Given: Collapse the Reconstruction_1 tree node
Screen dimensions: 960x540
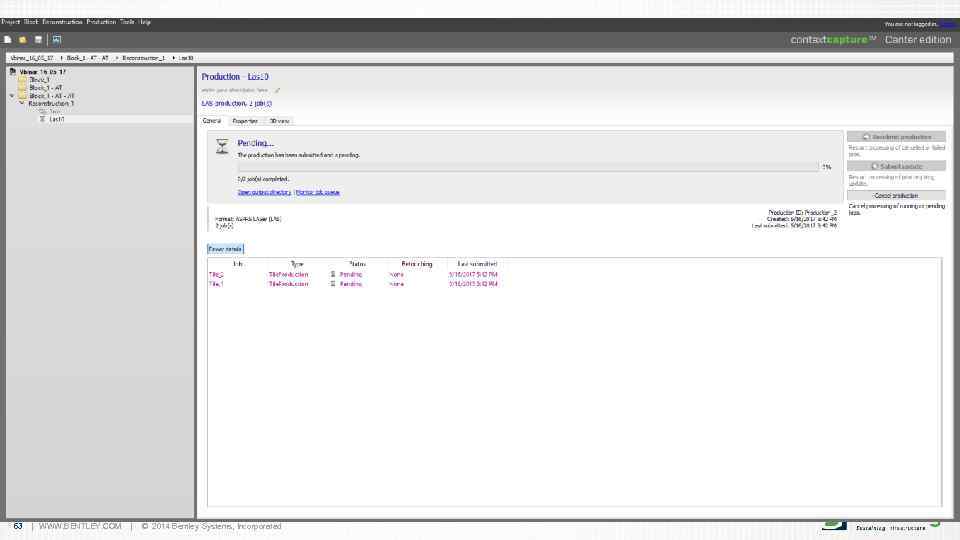Looking at the screenshot, I should [21, 103].
